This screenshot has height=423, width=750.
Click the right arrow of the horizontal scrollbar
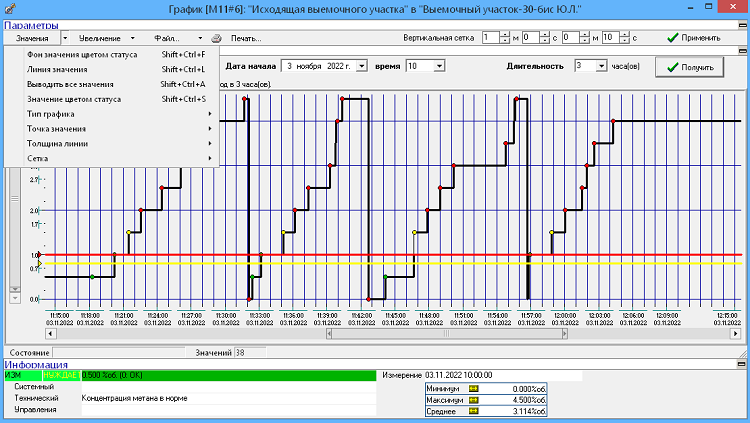pyautogui.click(x=736, y=334)
